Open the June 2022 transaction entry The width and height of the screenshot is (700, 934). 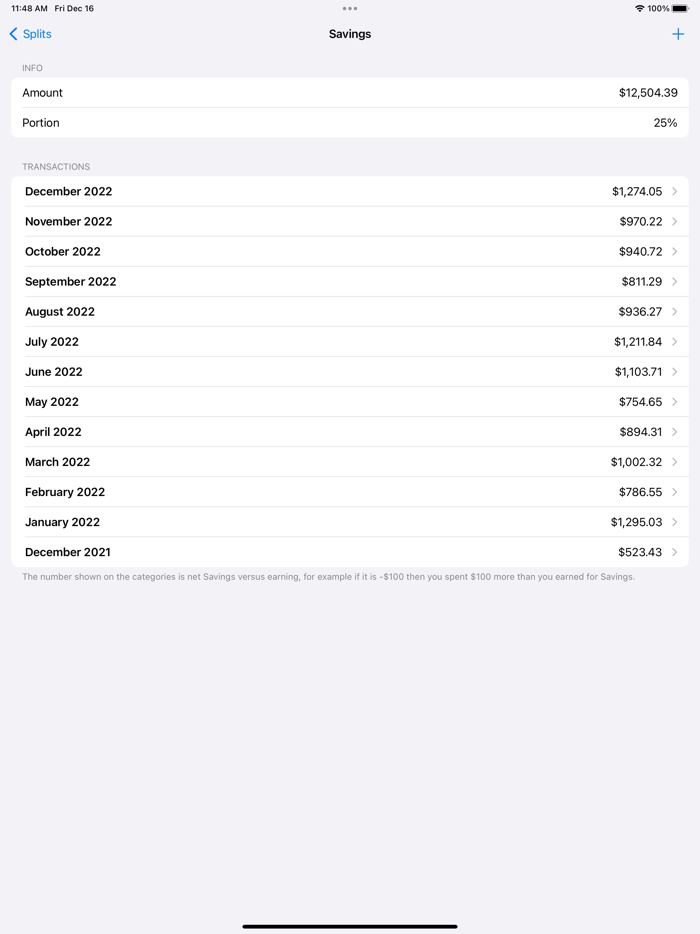[350, 371]
